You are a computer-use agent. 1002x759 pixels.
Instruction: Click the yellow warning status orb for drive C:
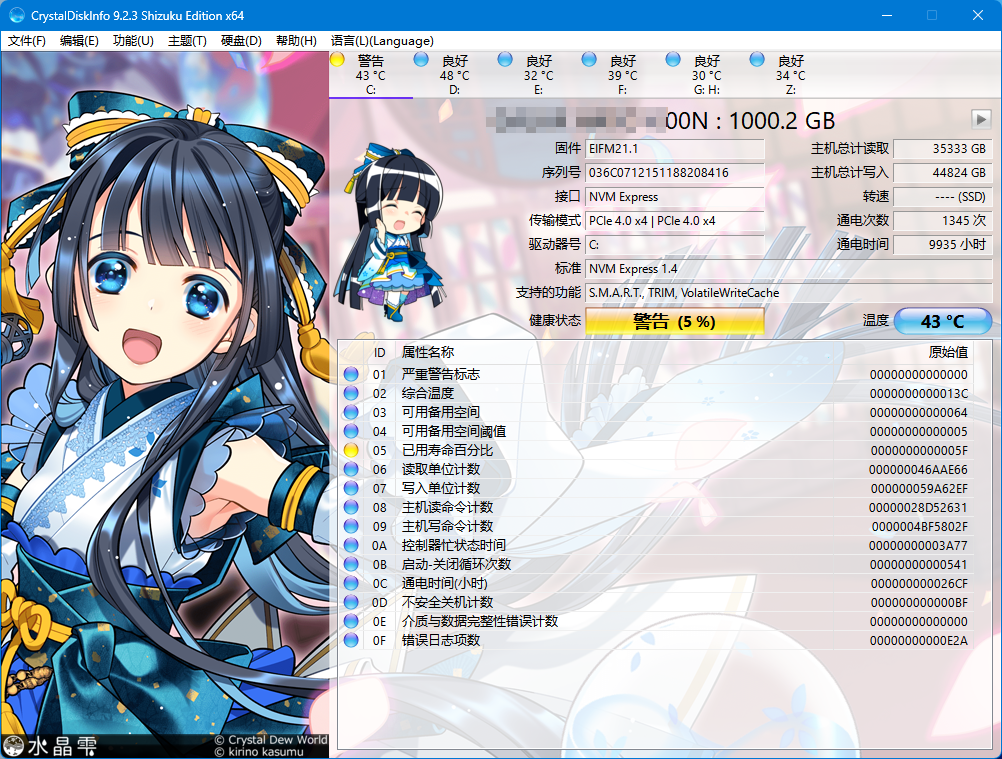tap(337, 60)
